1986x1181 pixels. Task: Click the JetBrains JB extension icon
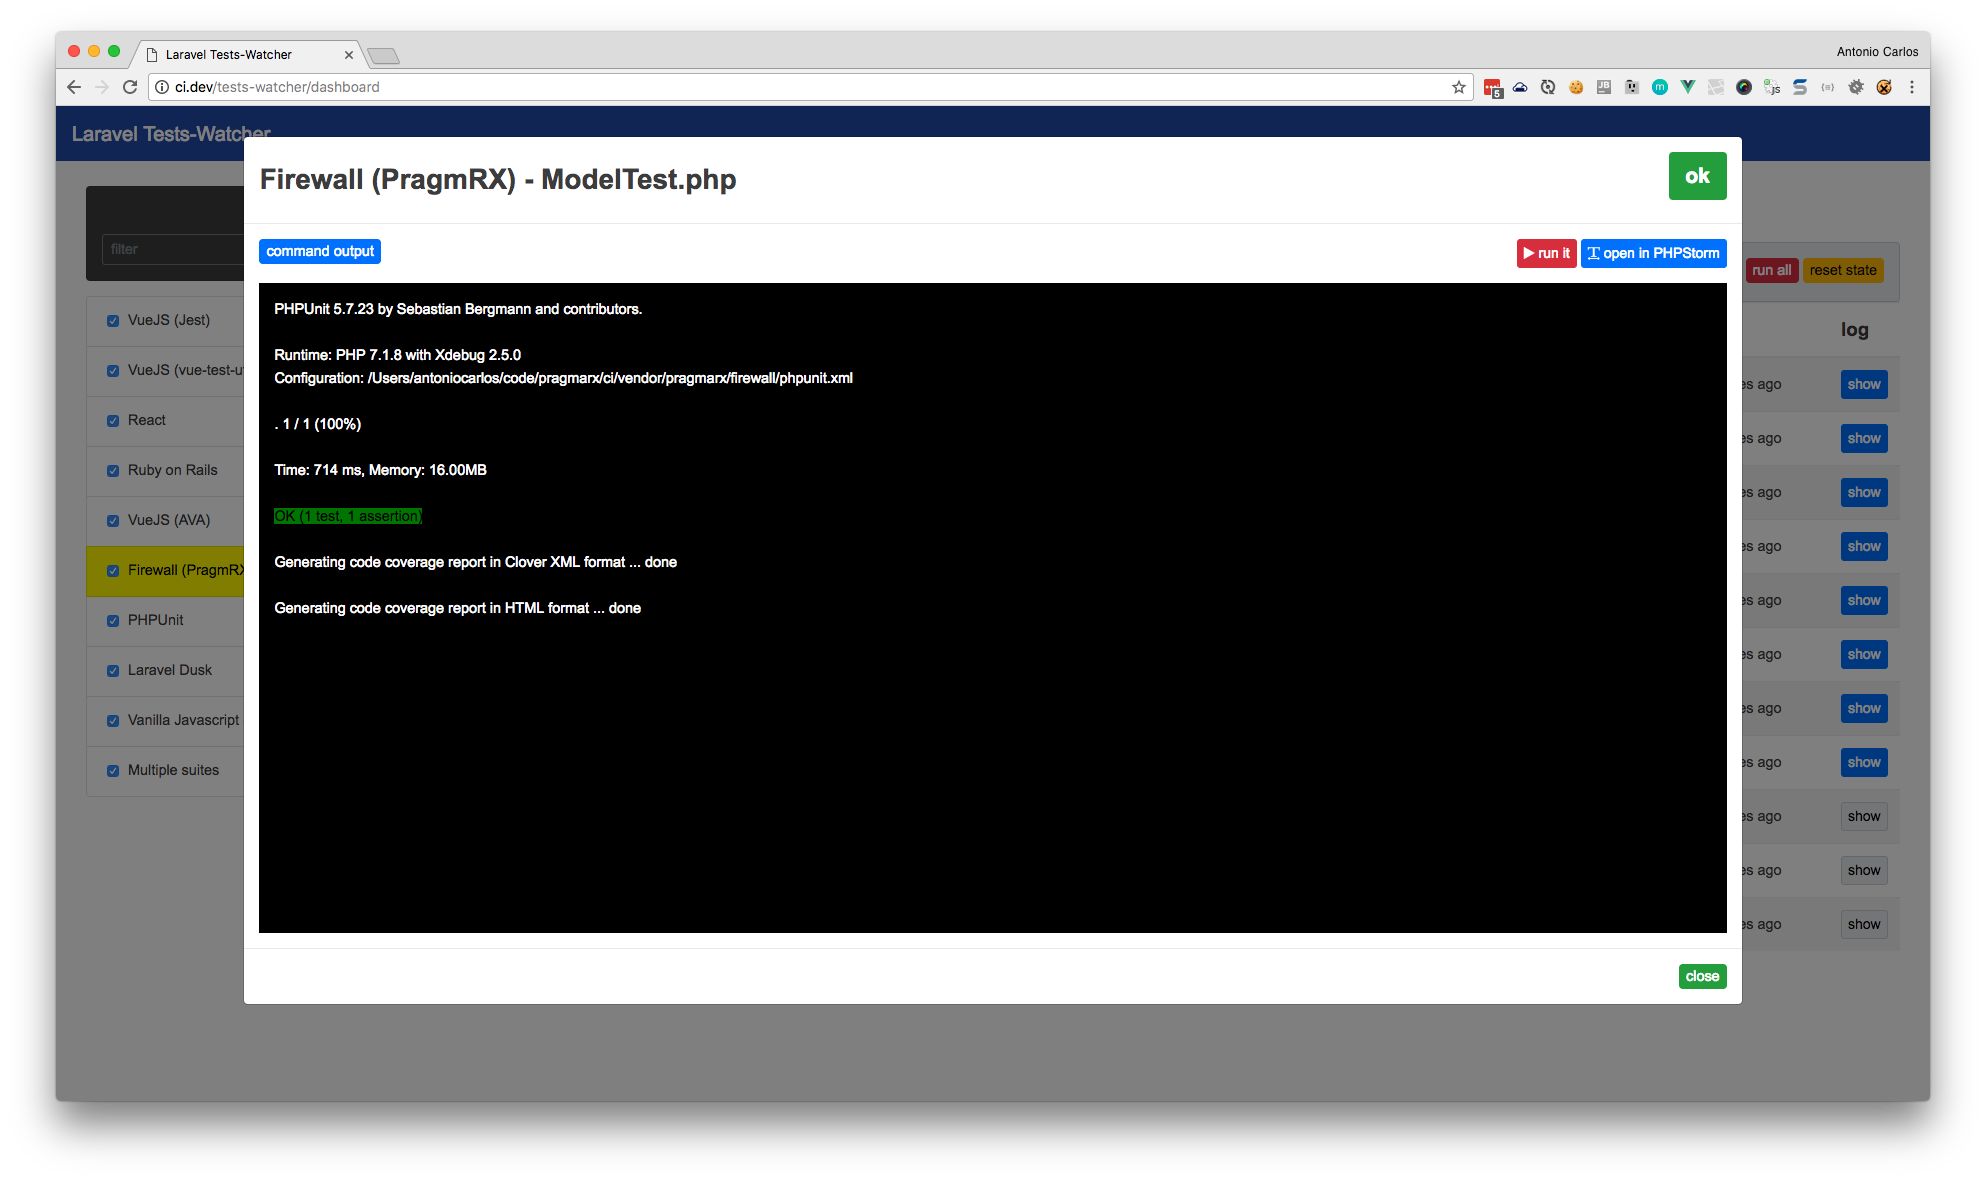[x=1604, y=87]
